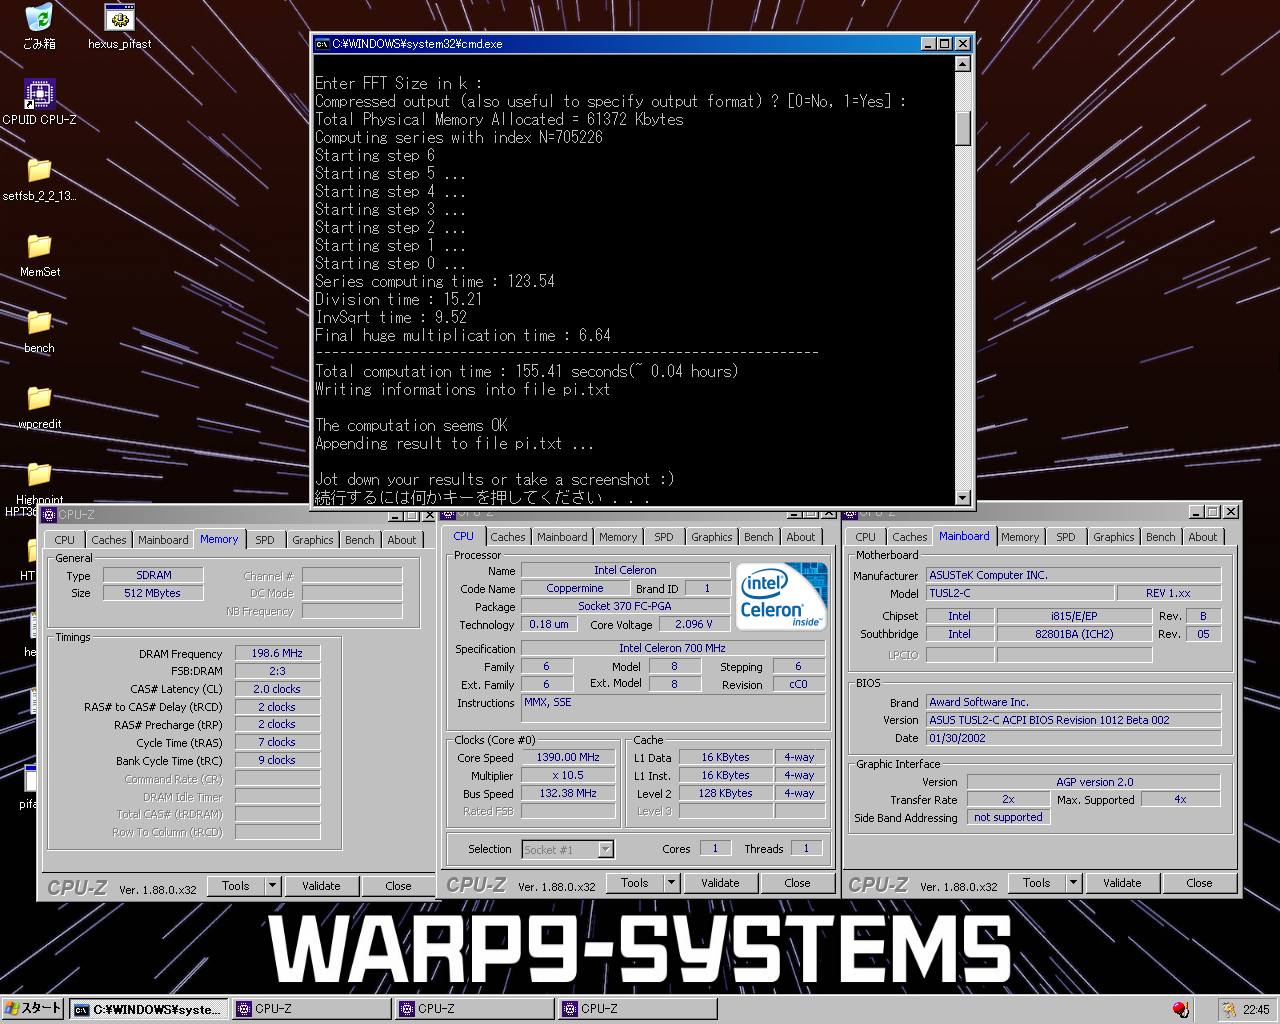The width and height of the screenshot is (1280, 1024).
Task: Select Bench tab in middle CPU-Z window
Action: (759, 537)
